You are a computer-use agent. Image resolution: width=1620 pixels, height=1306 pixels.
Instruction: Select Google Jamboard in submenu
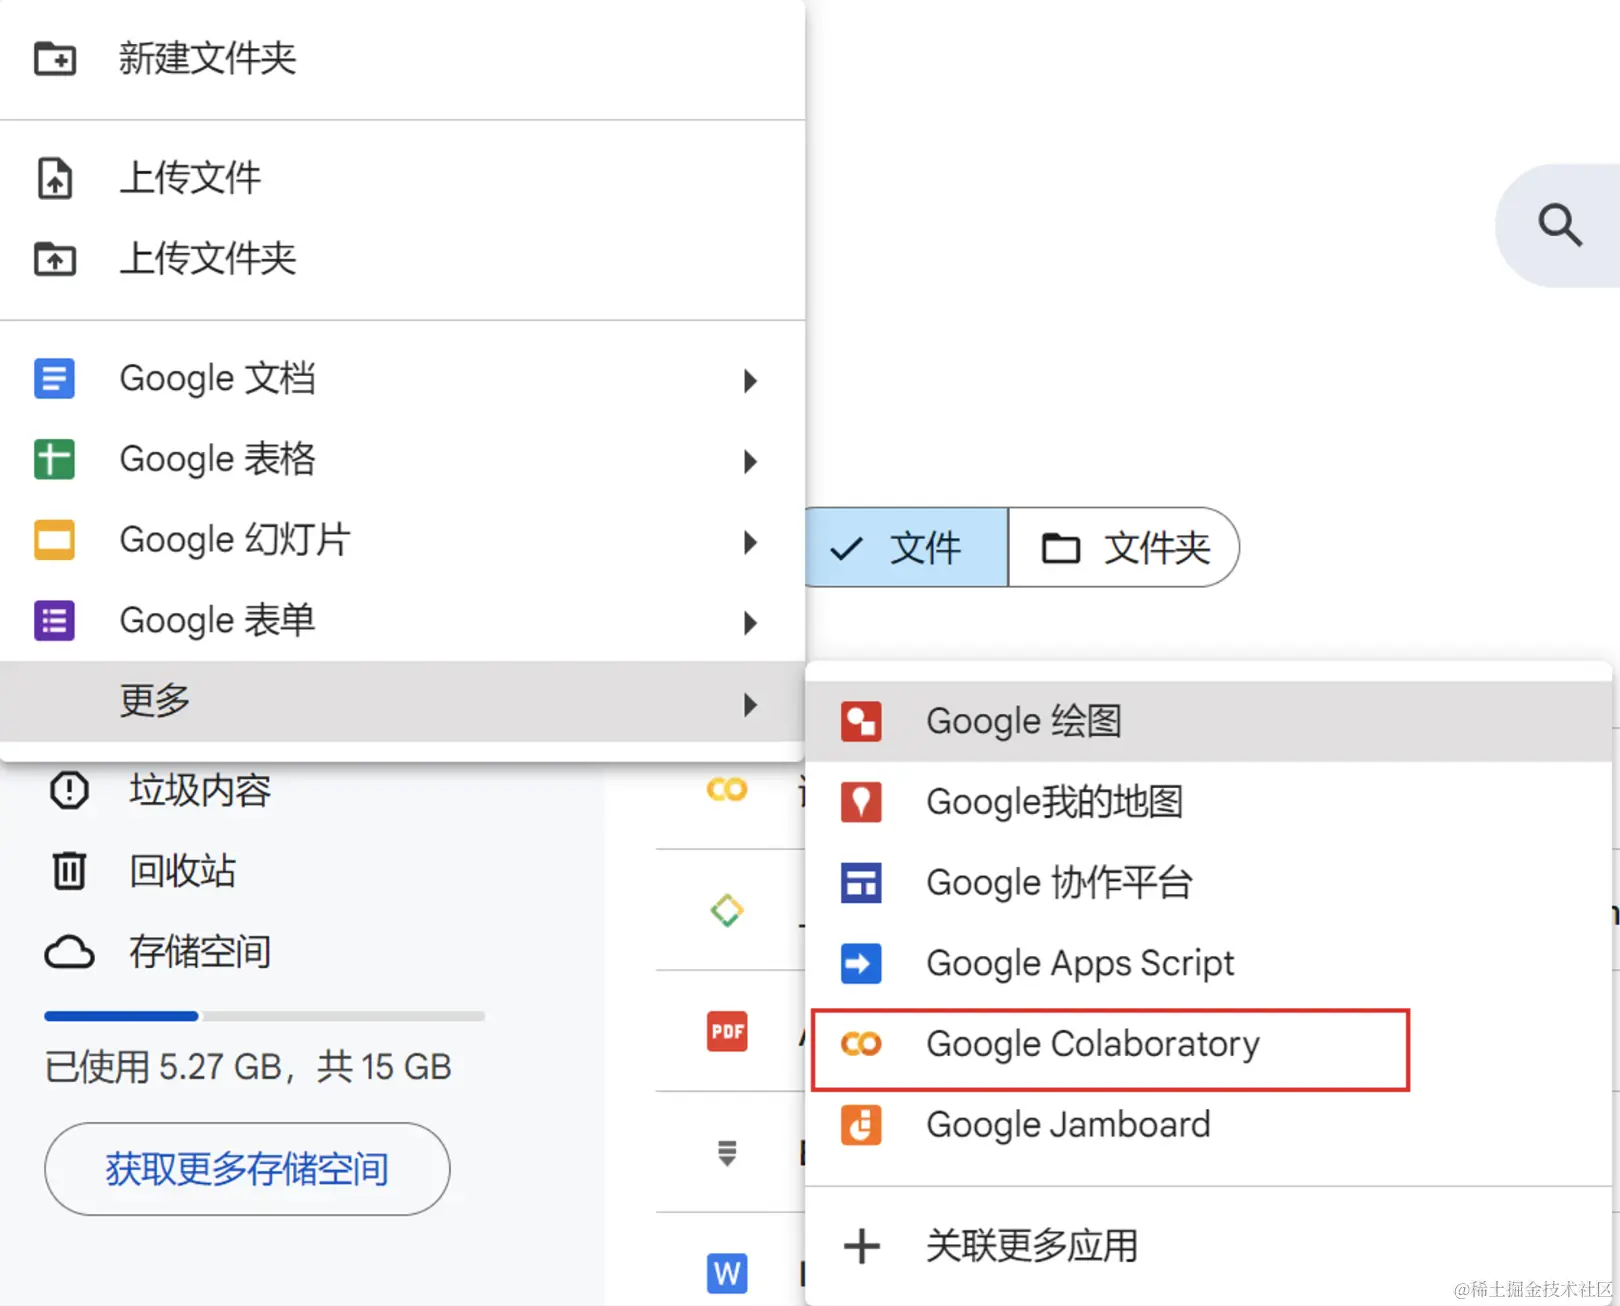(1209, 1125)
